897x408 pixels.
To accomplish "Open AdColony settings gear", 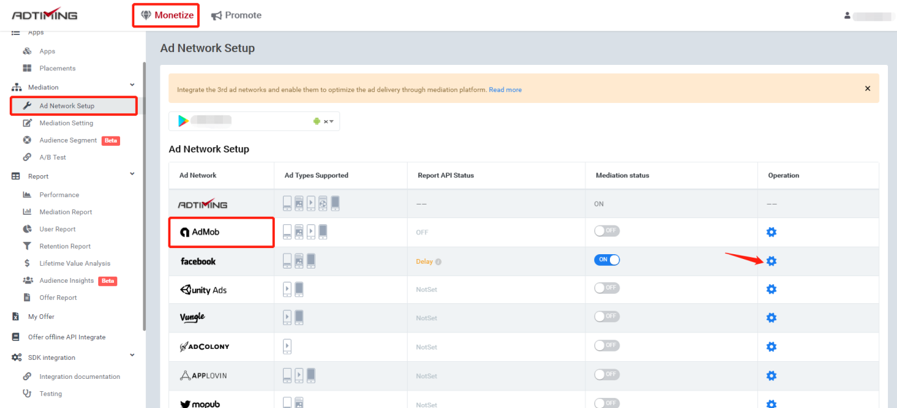I will tap(771, 347).
